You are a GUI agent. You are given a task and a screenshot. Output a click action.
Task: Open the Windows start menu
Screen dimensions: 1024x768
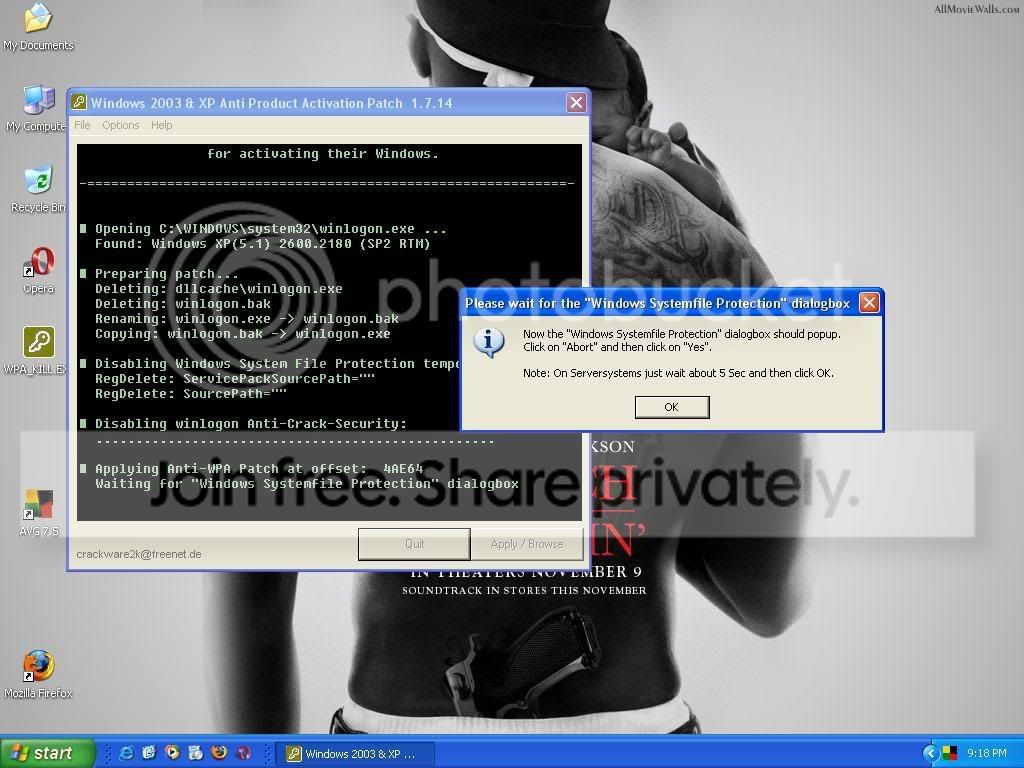coord(48,753)
